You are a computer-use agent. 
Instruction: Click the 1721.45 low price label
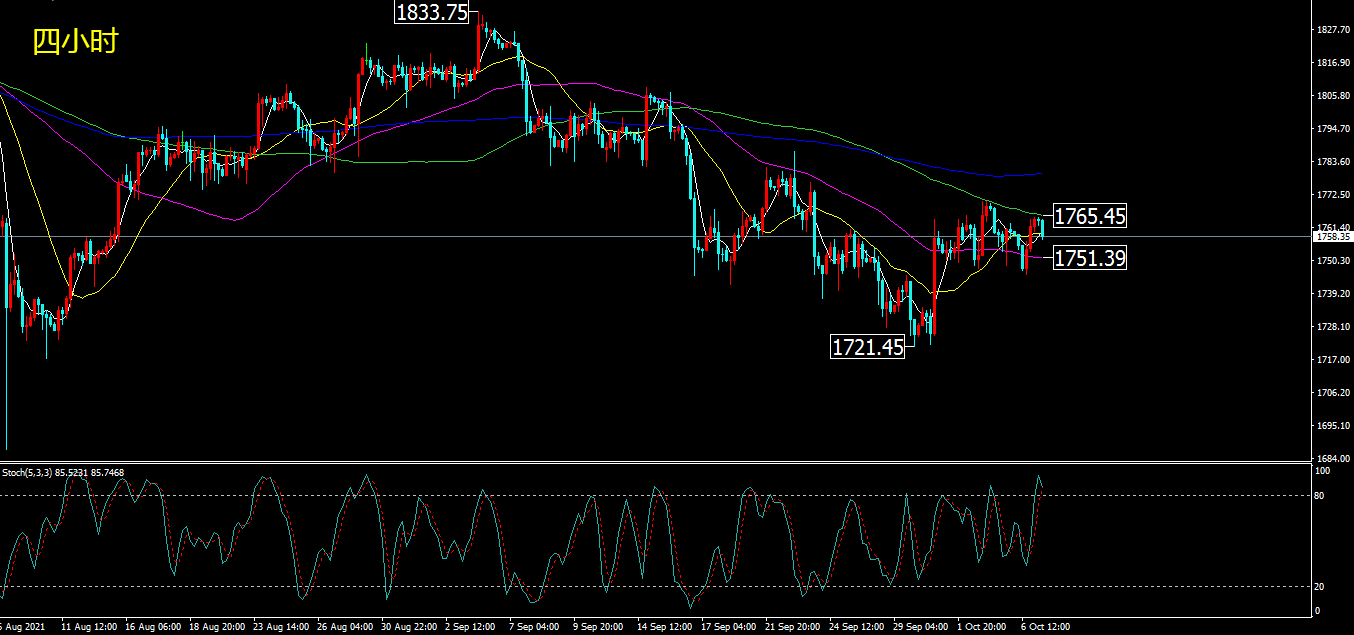point(867,347)
